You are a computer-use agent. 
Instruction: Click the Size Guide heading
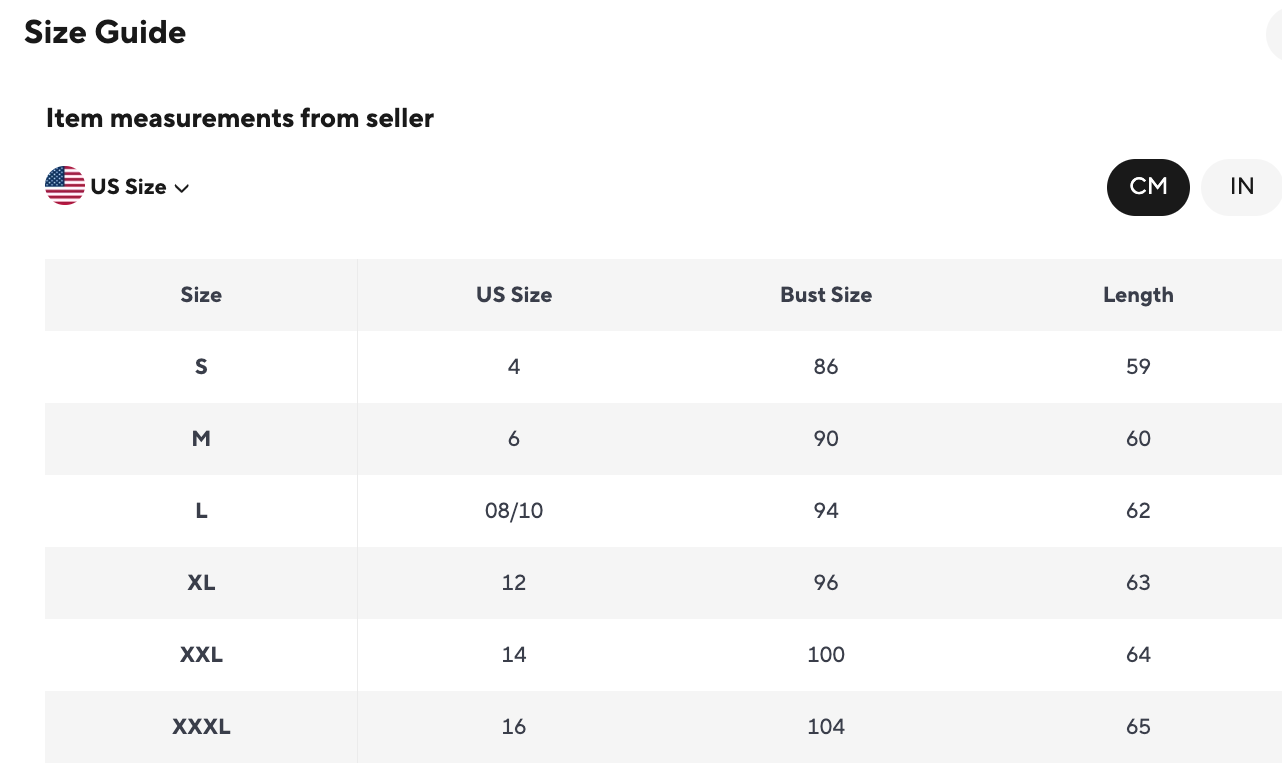[105, 32]
